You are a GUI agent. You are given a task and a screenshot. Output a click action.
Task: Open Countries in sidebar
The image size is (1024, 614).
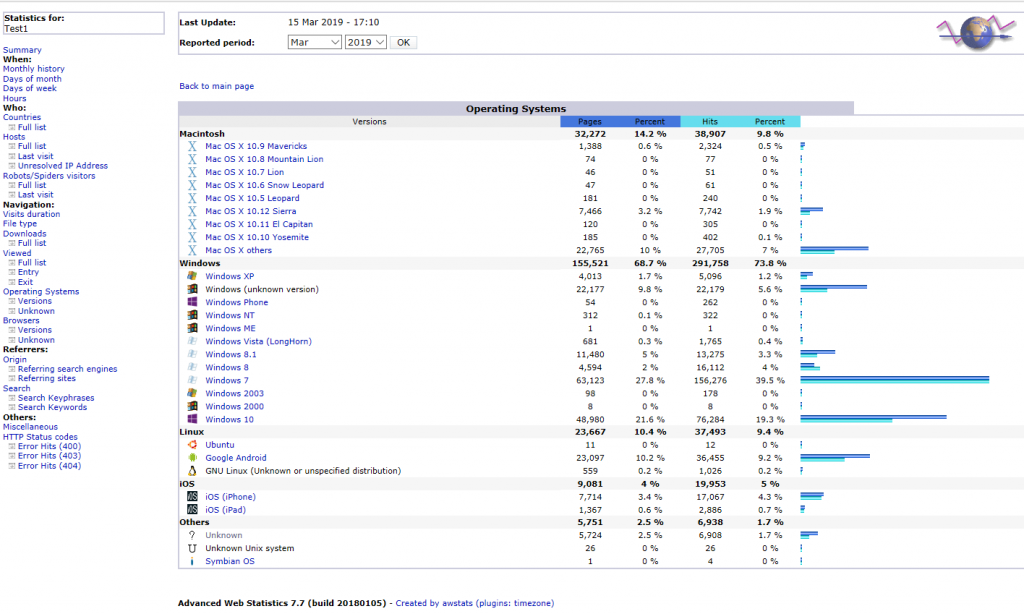click(22, 118)
